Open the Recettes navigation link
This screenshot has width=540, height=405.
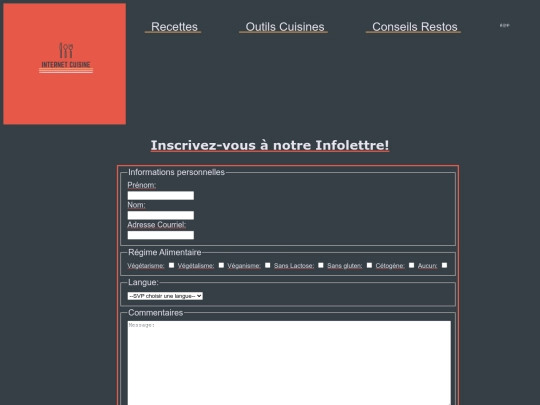pyautogui.click(x=174, y=27)
